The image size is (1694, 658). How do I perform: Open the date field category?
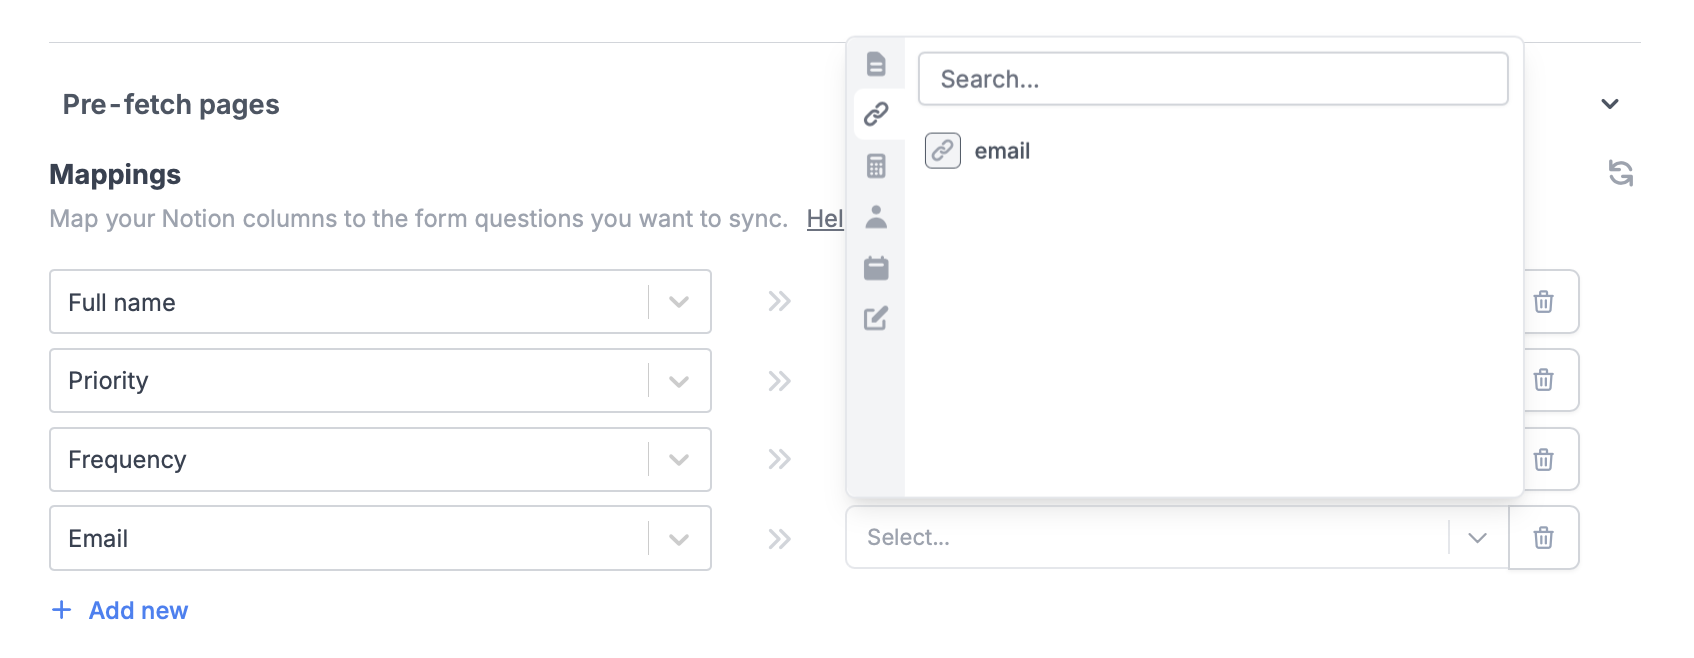[x=877, y=268]
